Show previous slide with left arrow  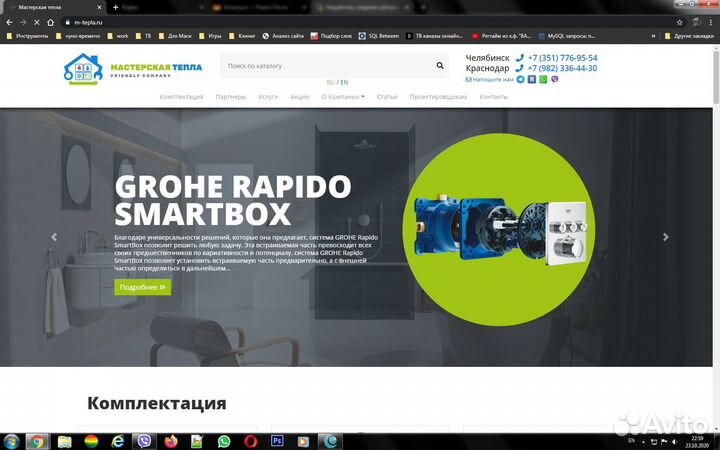coord(54,237)
